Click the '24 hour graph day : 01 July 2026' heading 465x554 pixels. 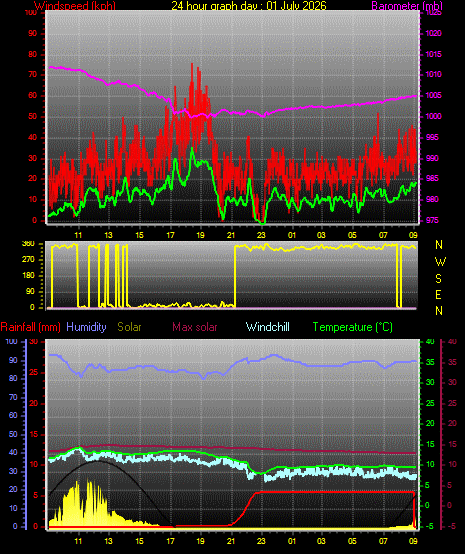249,6
